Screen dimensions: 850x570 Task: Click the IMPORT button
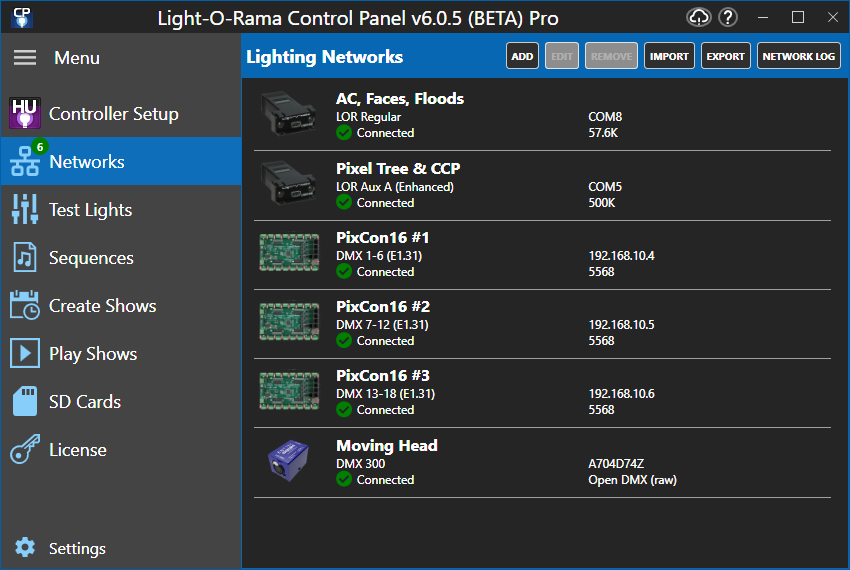pos(669,56)
